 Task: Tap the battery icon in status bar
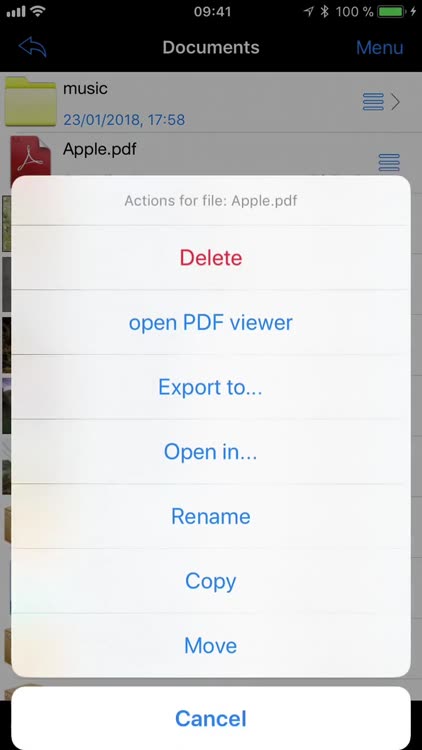(390, 12)
